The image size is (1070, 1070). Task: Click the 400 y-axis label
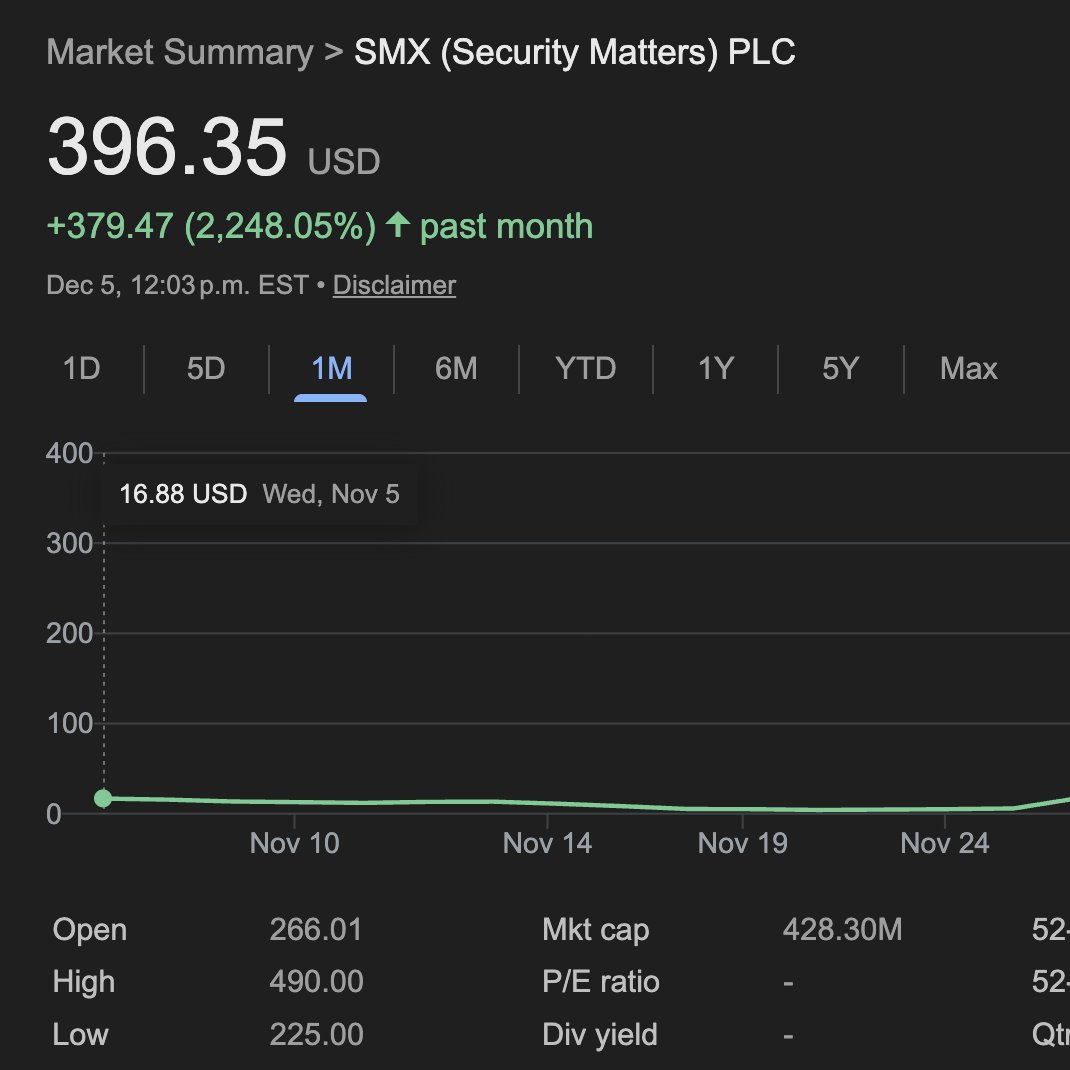tap(69, 453)
